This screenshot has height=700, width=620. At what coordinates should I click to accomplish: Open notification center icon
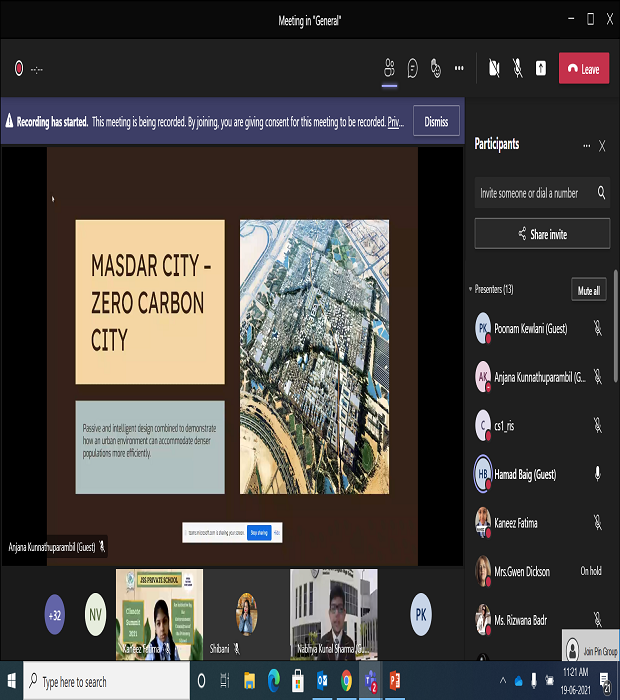605,682
